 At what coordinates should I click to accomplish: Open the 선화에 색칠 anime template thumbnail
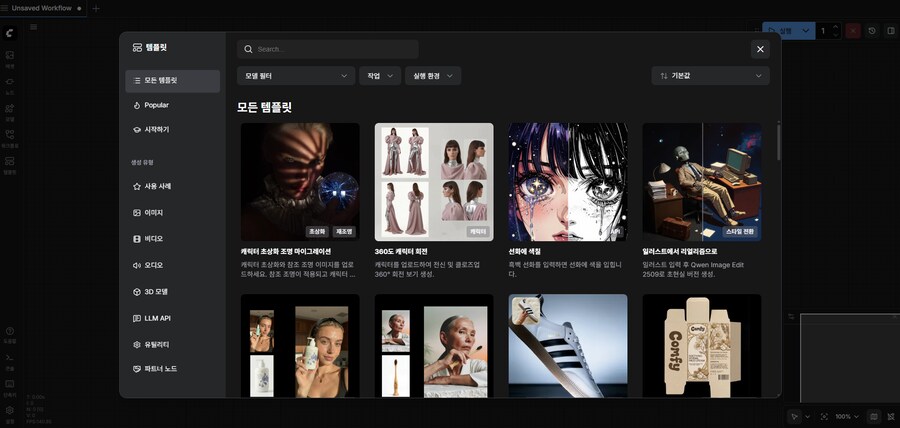(x=567, y=181)
